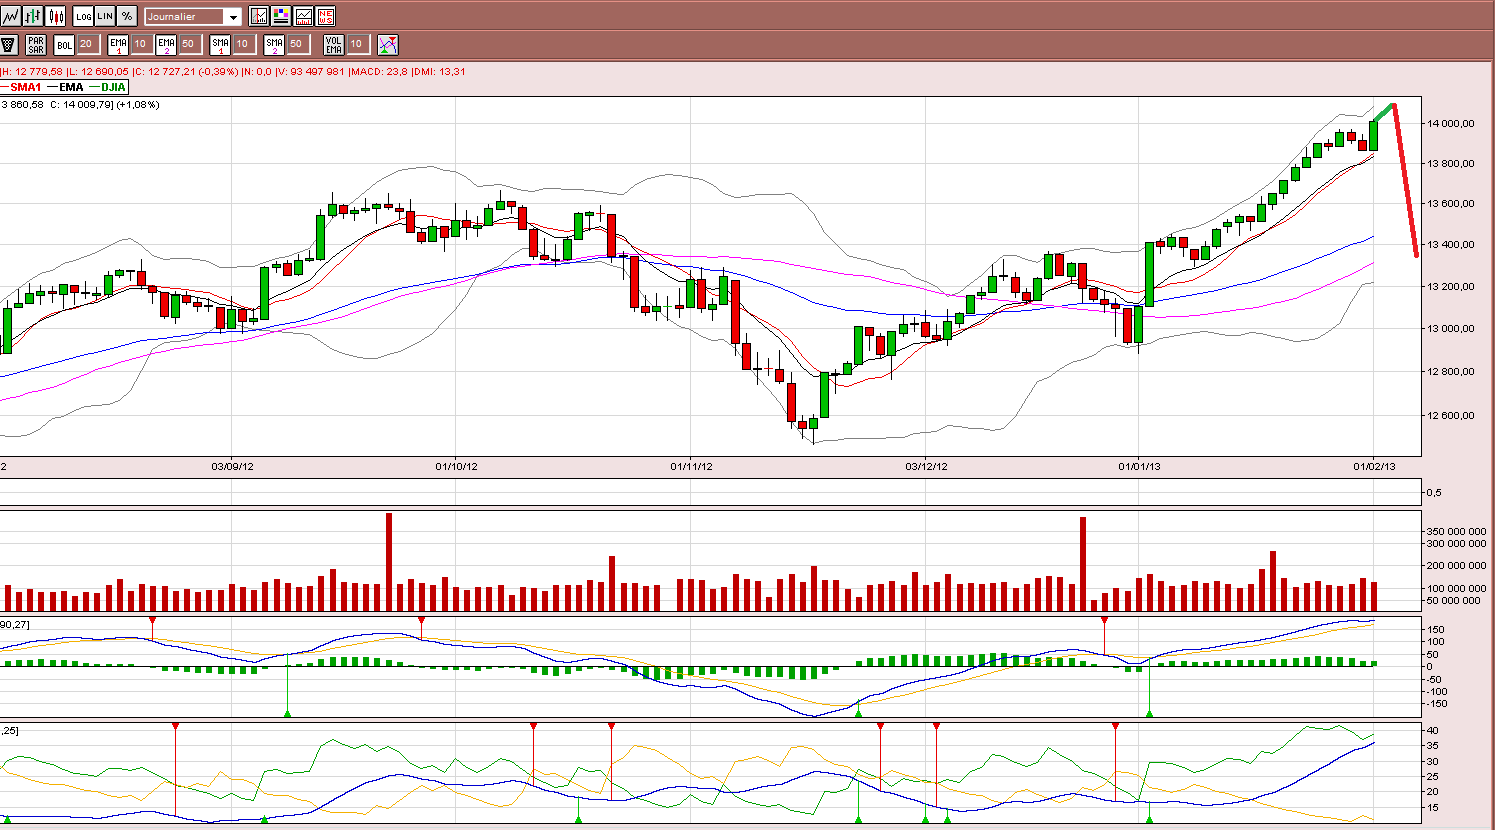Click the 01/02/13 date label

click(1375, 466)
